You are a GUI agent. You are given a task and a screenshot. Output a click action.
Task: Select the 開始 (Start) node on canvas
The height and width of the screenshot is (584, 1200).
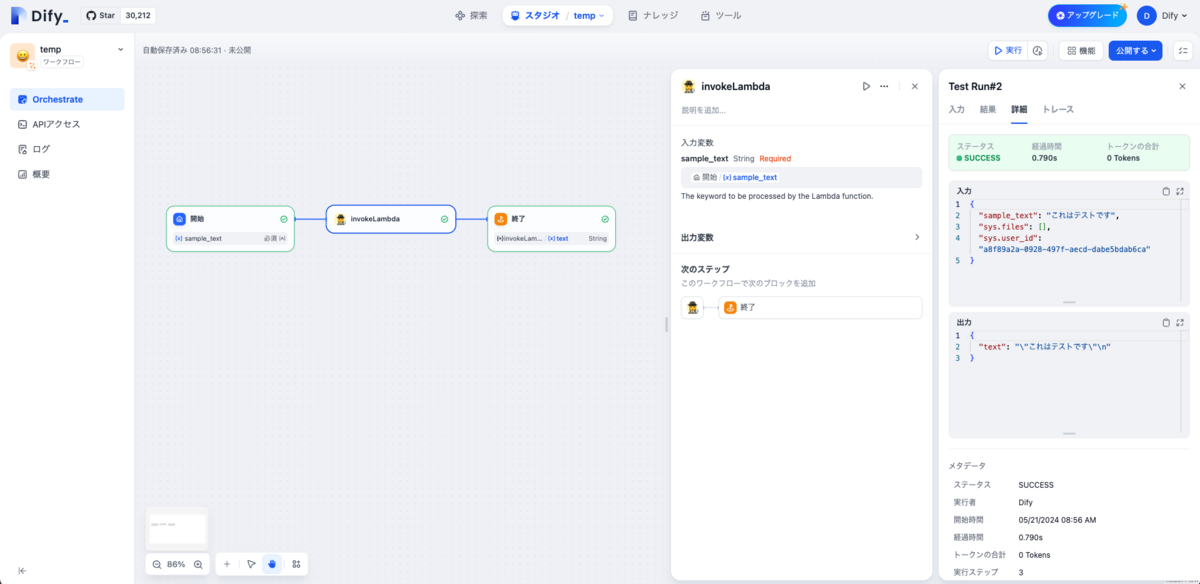pos(230,228)
